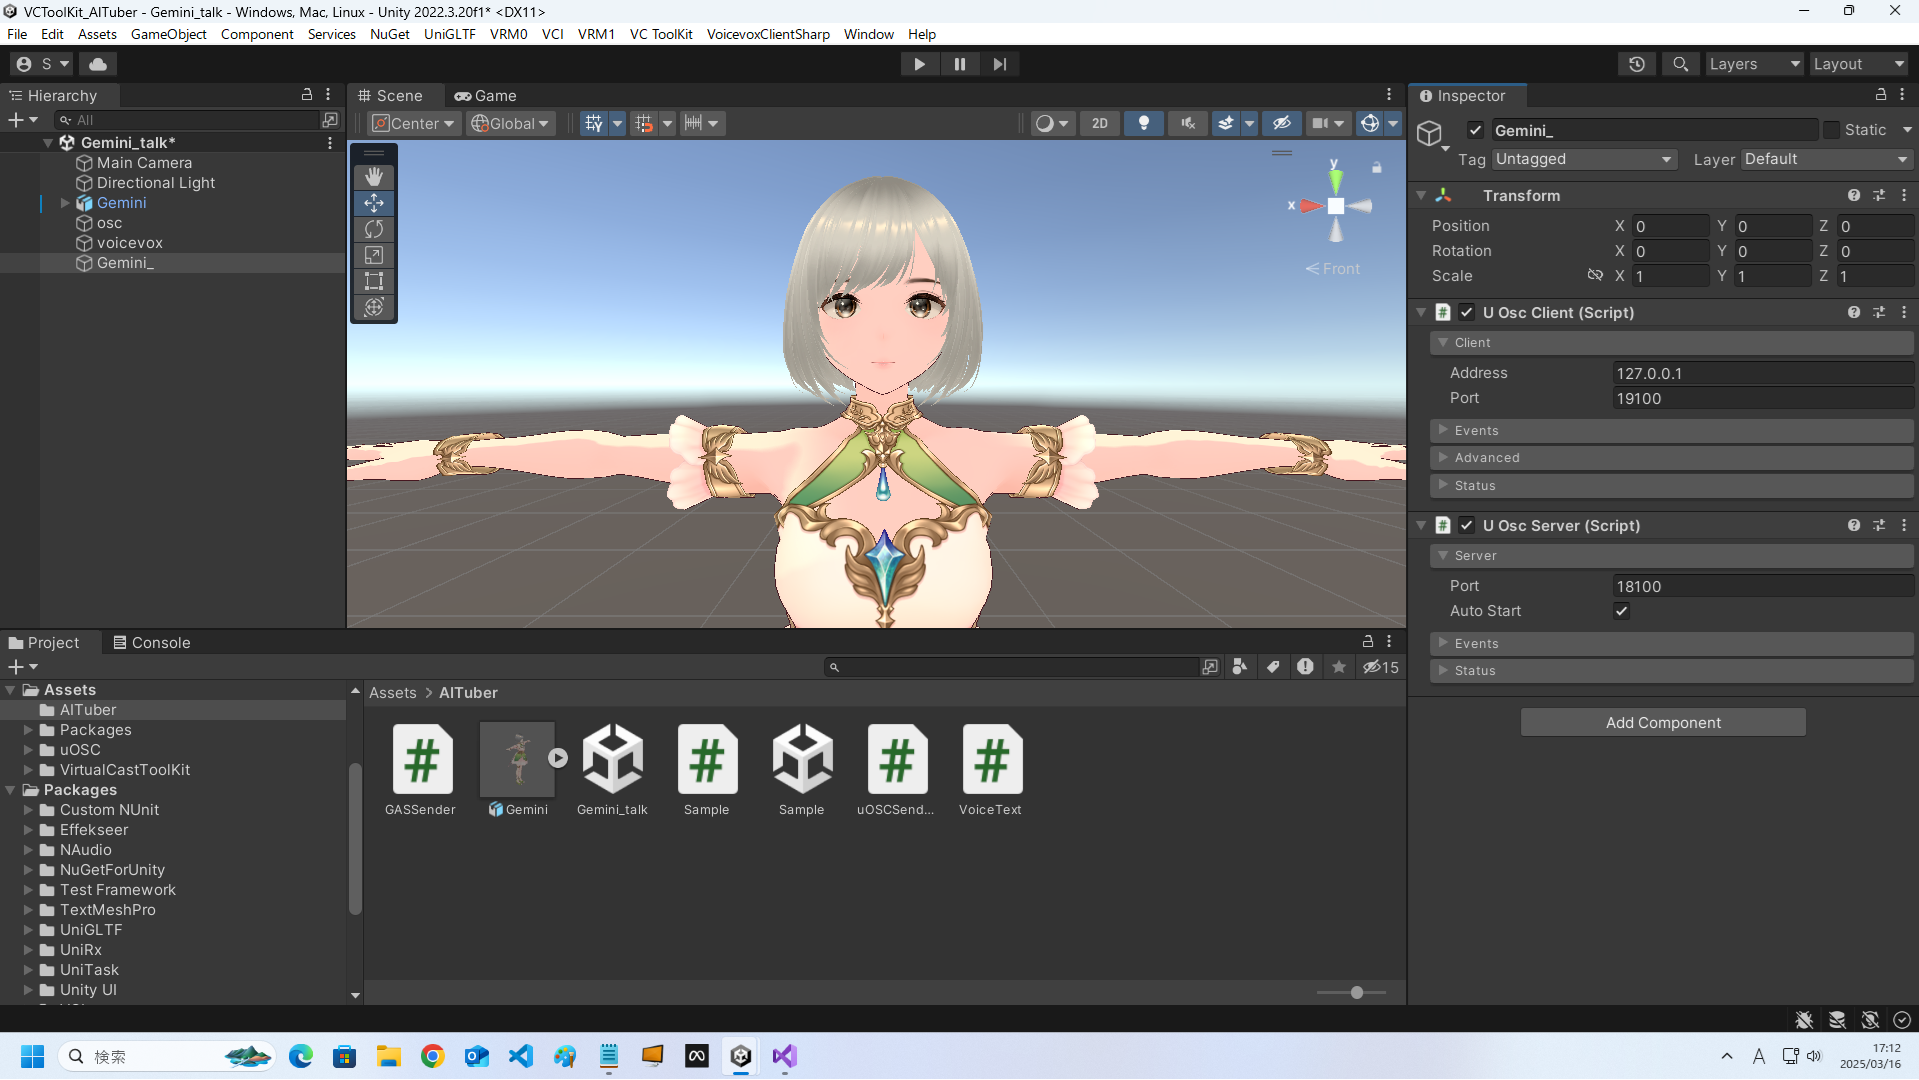Screen dimensions: 1919x1080
Task: Switch to the Console tab
Action: (152, 643)
